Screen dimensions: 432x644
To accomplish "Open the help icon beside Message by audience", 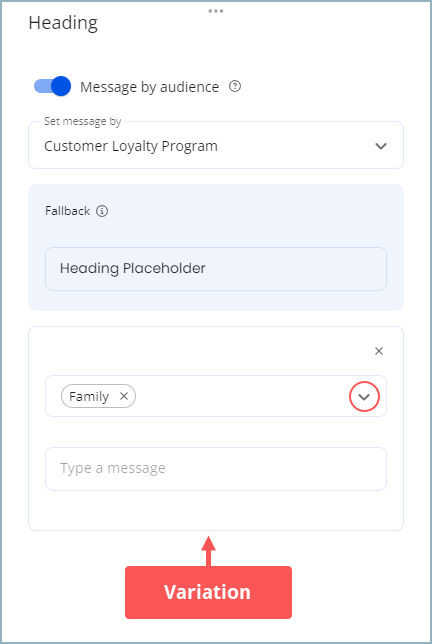I will coord(235,87).
